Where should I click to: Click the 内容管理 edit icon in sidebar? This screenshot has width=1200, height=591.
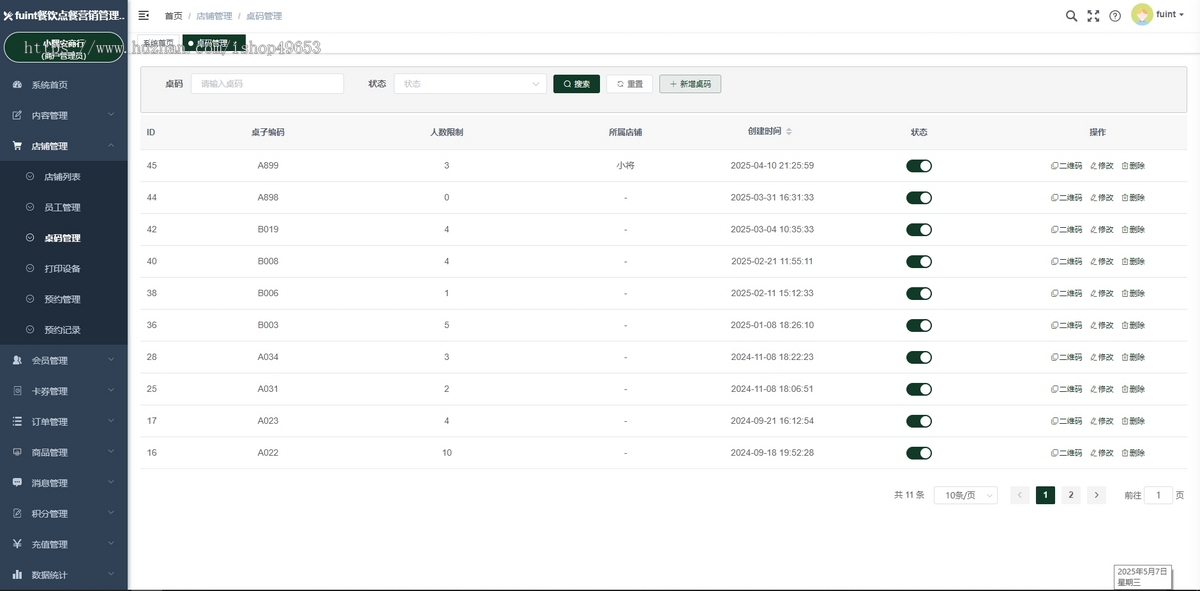17,115
